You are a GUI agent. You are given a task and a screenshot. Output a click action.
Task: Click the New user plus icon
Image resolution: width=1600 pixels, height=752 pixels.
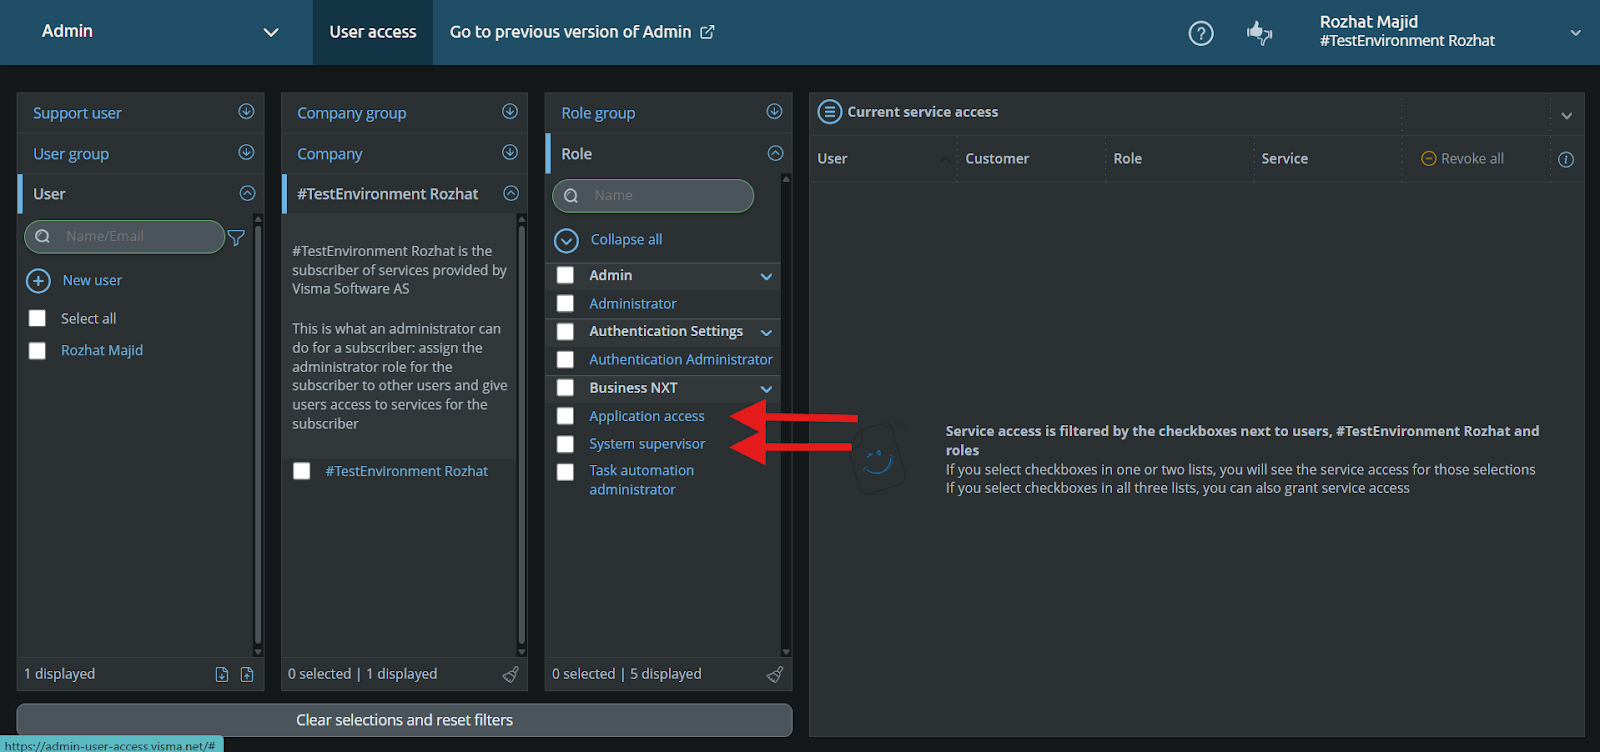38,281
